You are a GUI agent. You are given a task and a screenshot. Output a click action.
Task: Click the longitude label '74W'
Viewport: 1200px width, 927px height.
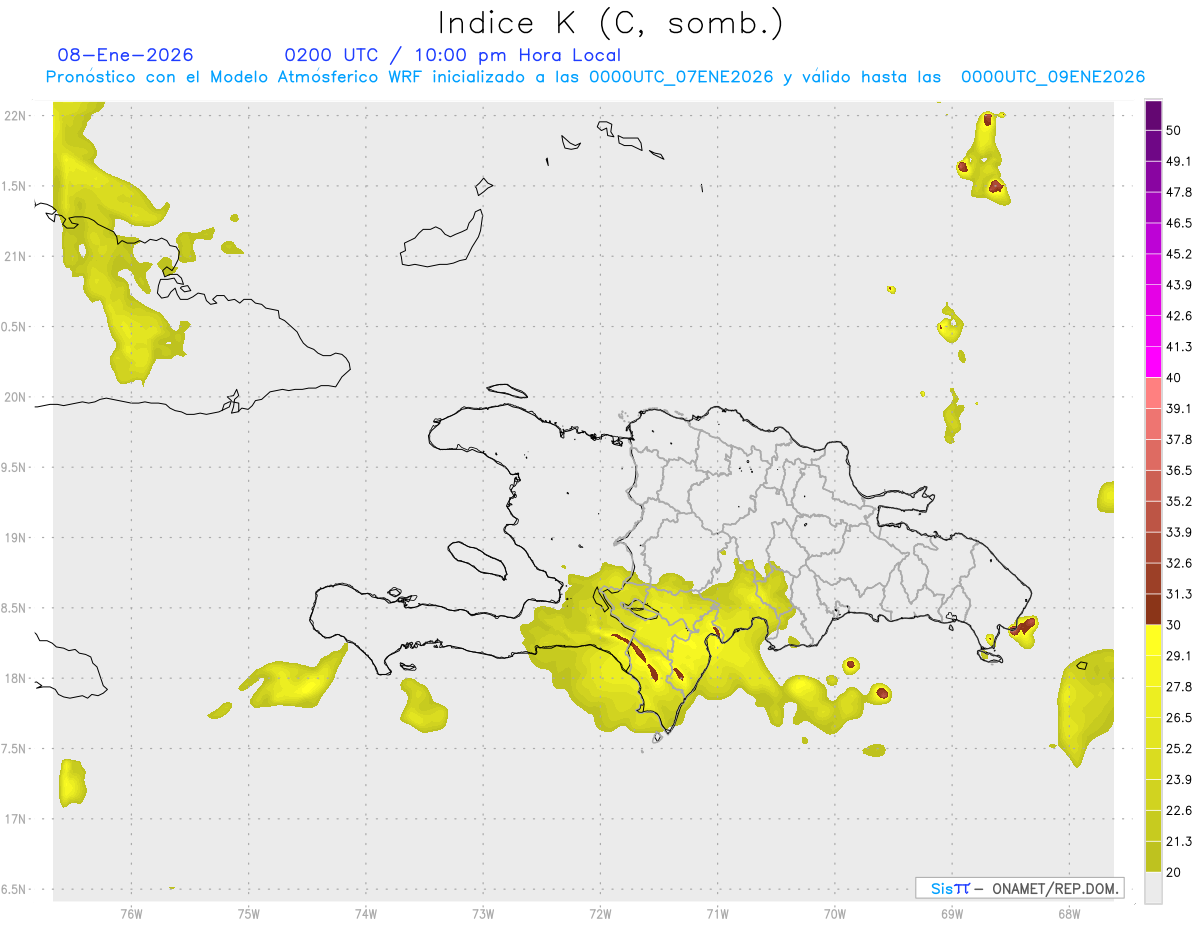(x=365, y=914)
